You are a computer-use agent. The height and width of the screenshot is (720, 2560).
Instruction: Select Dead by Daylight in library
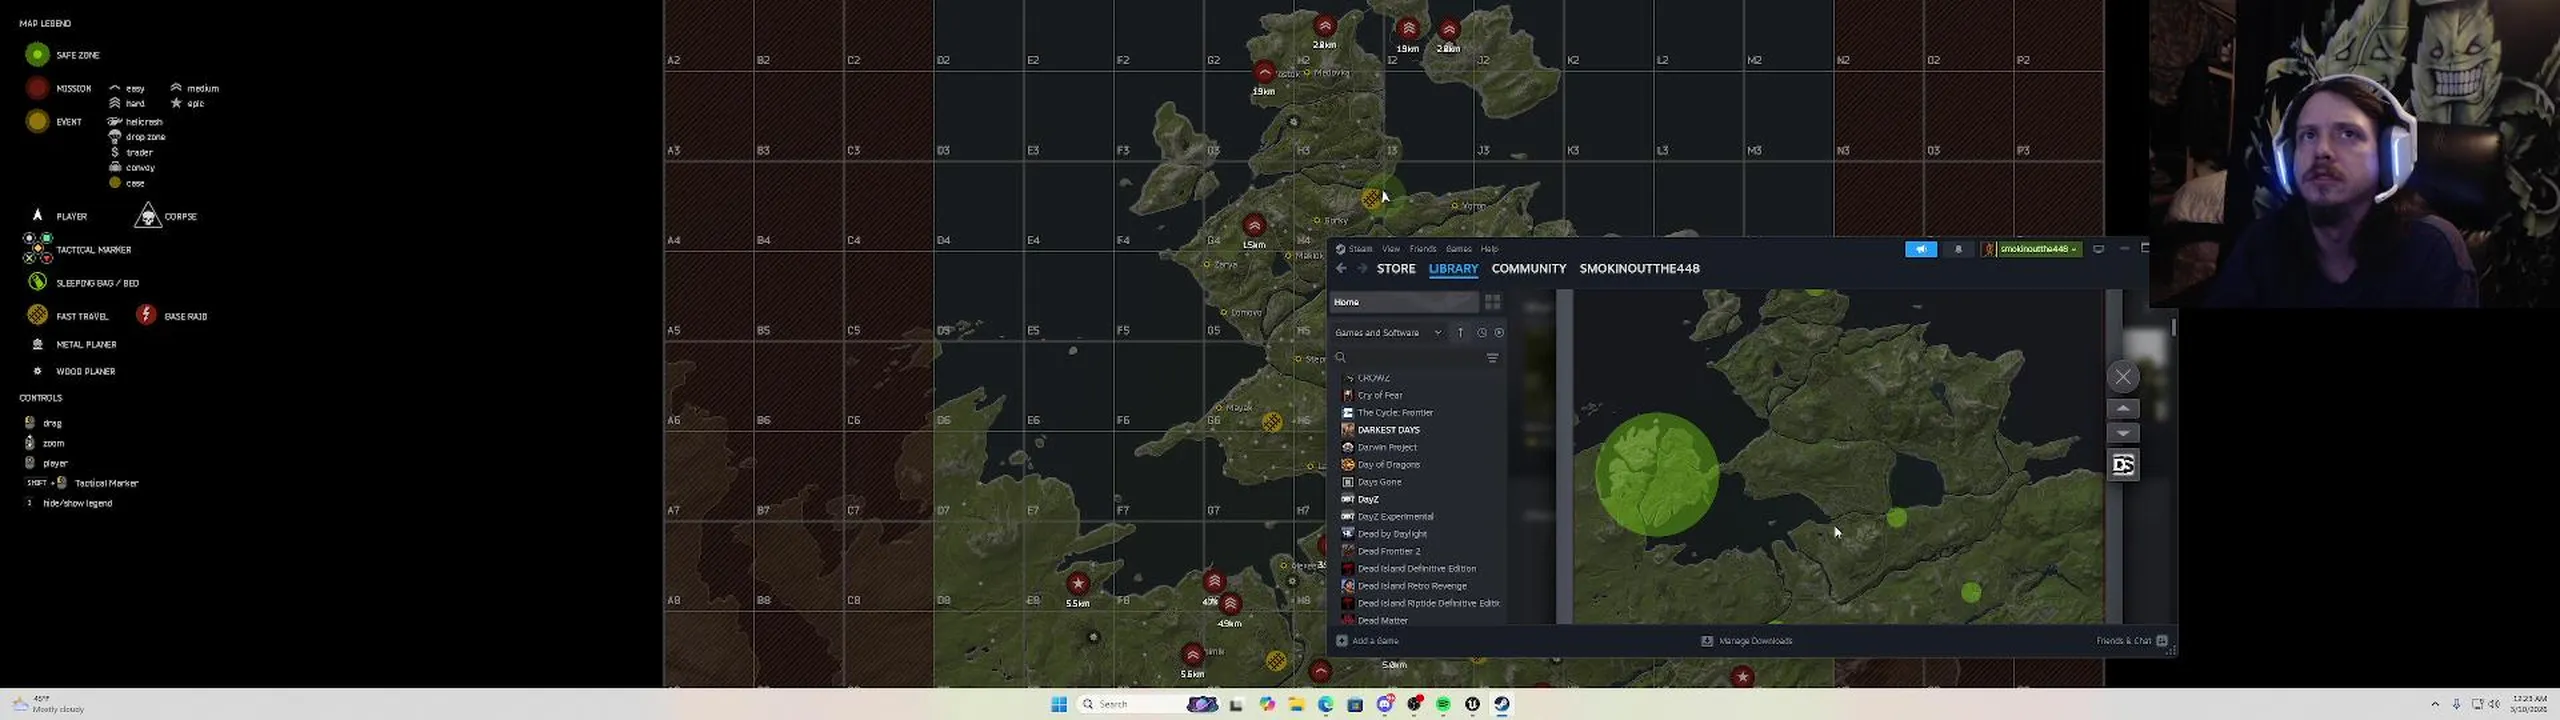(1392, 534)
